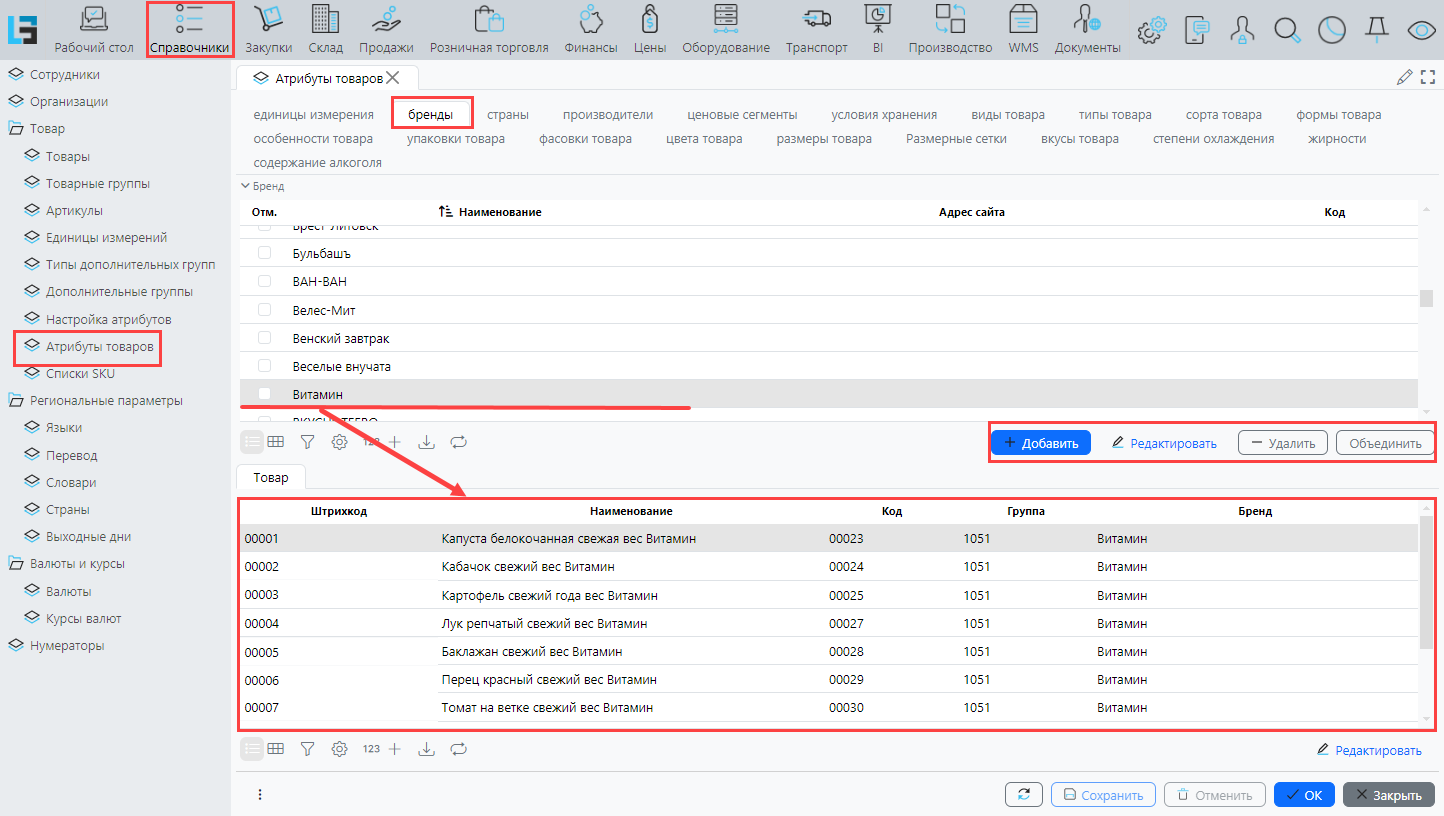
Task: Click the Объединить button
Action: tap(1384, 443)
